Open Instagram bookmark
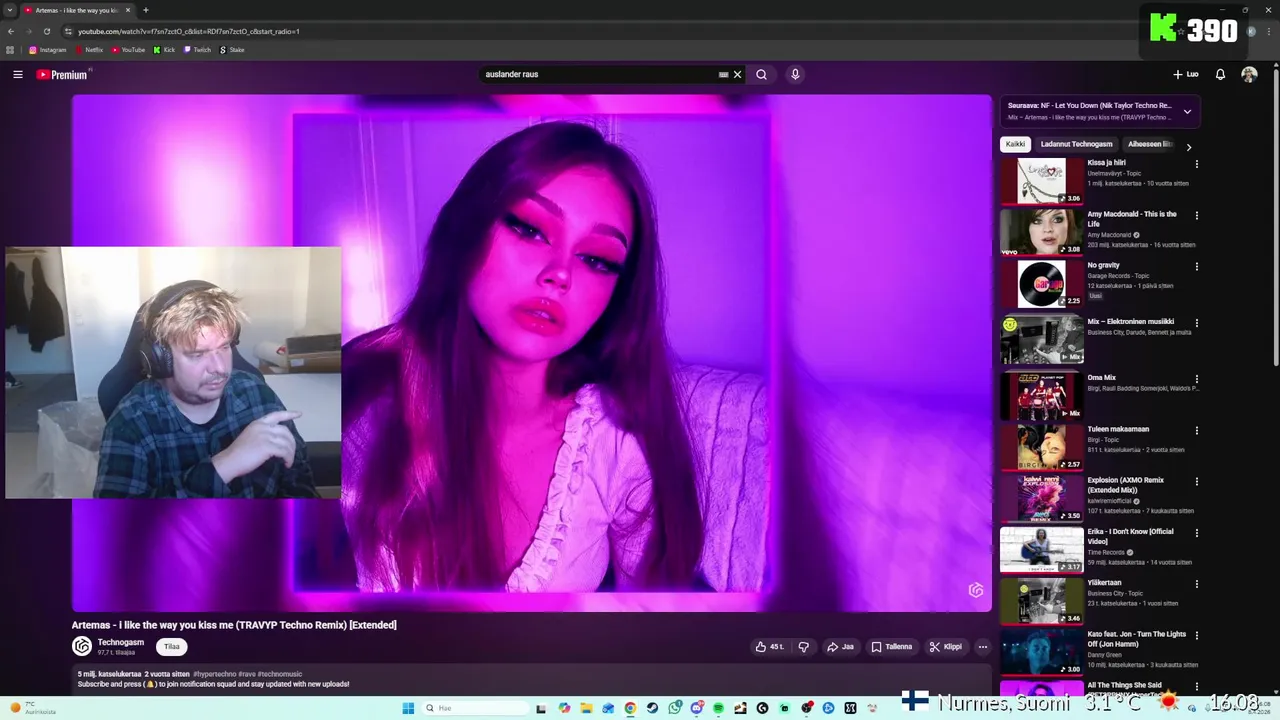Screen dimensions: 1280x720 tap(48, 49)
